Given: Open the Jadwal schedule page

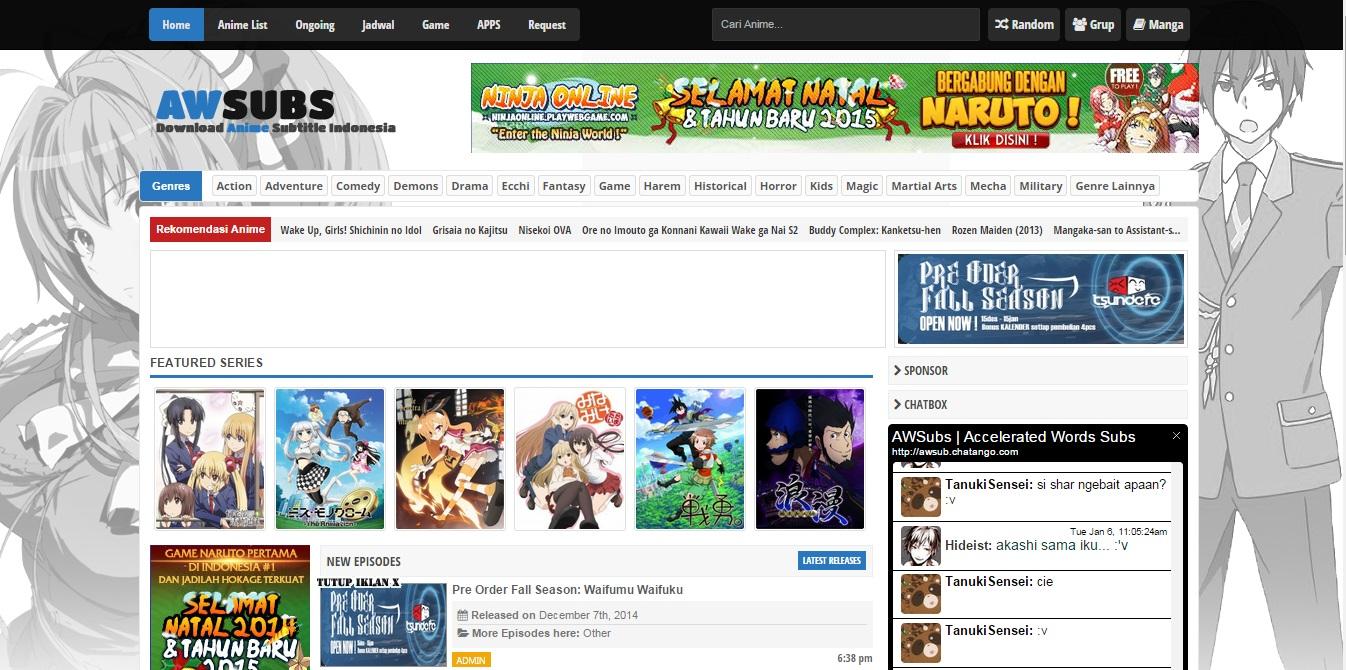Looking at the screenshot, I should pyautogui.click(x=378, y=25).
